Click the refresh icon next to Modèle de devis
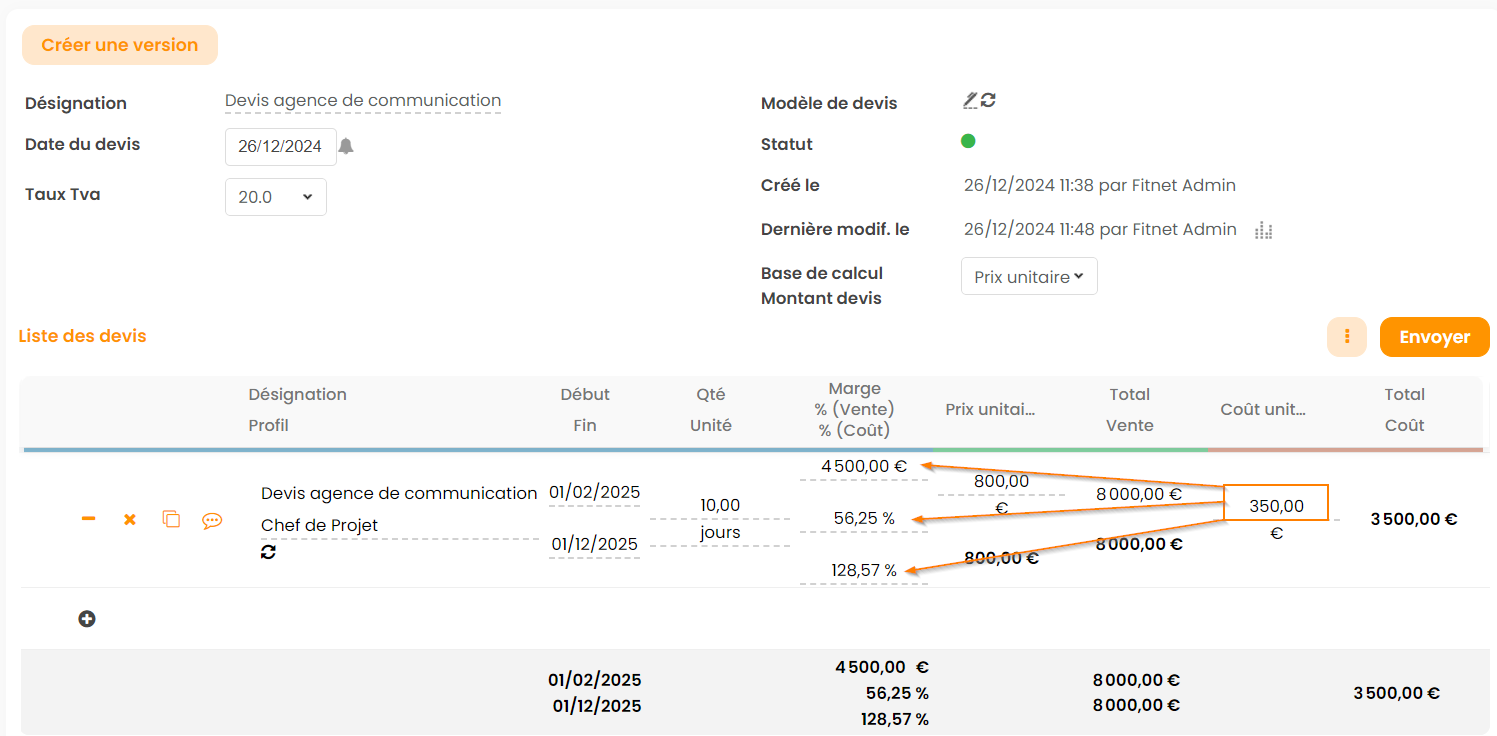This screenshot has height=736, width=1497. coord(988,100)
